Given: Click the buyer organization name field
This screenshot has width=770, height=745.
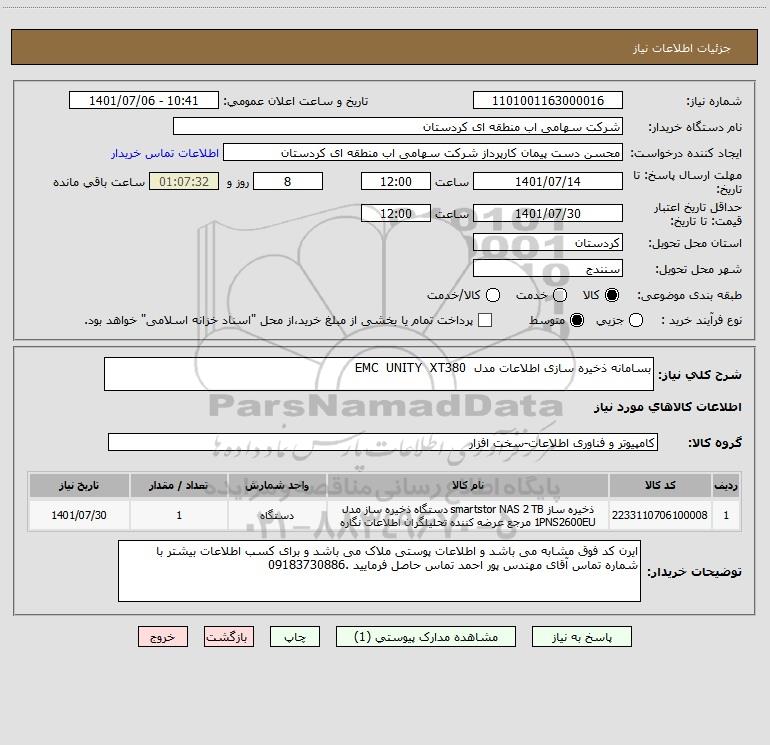Looking at the screenshot, I should 398,127.
